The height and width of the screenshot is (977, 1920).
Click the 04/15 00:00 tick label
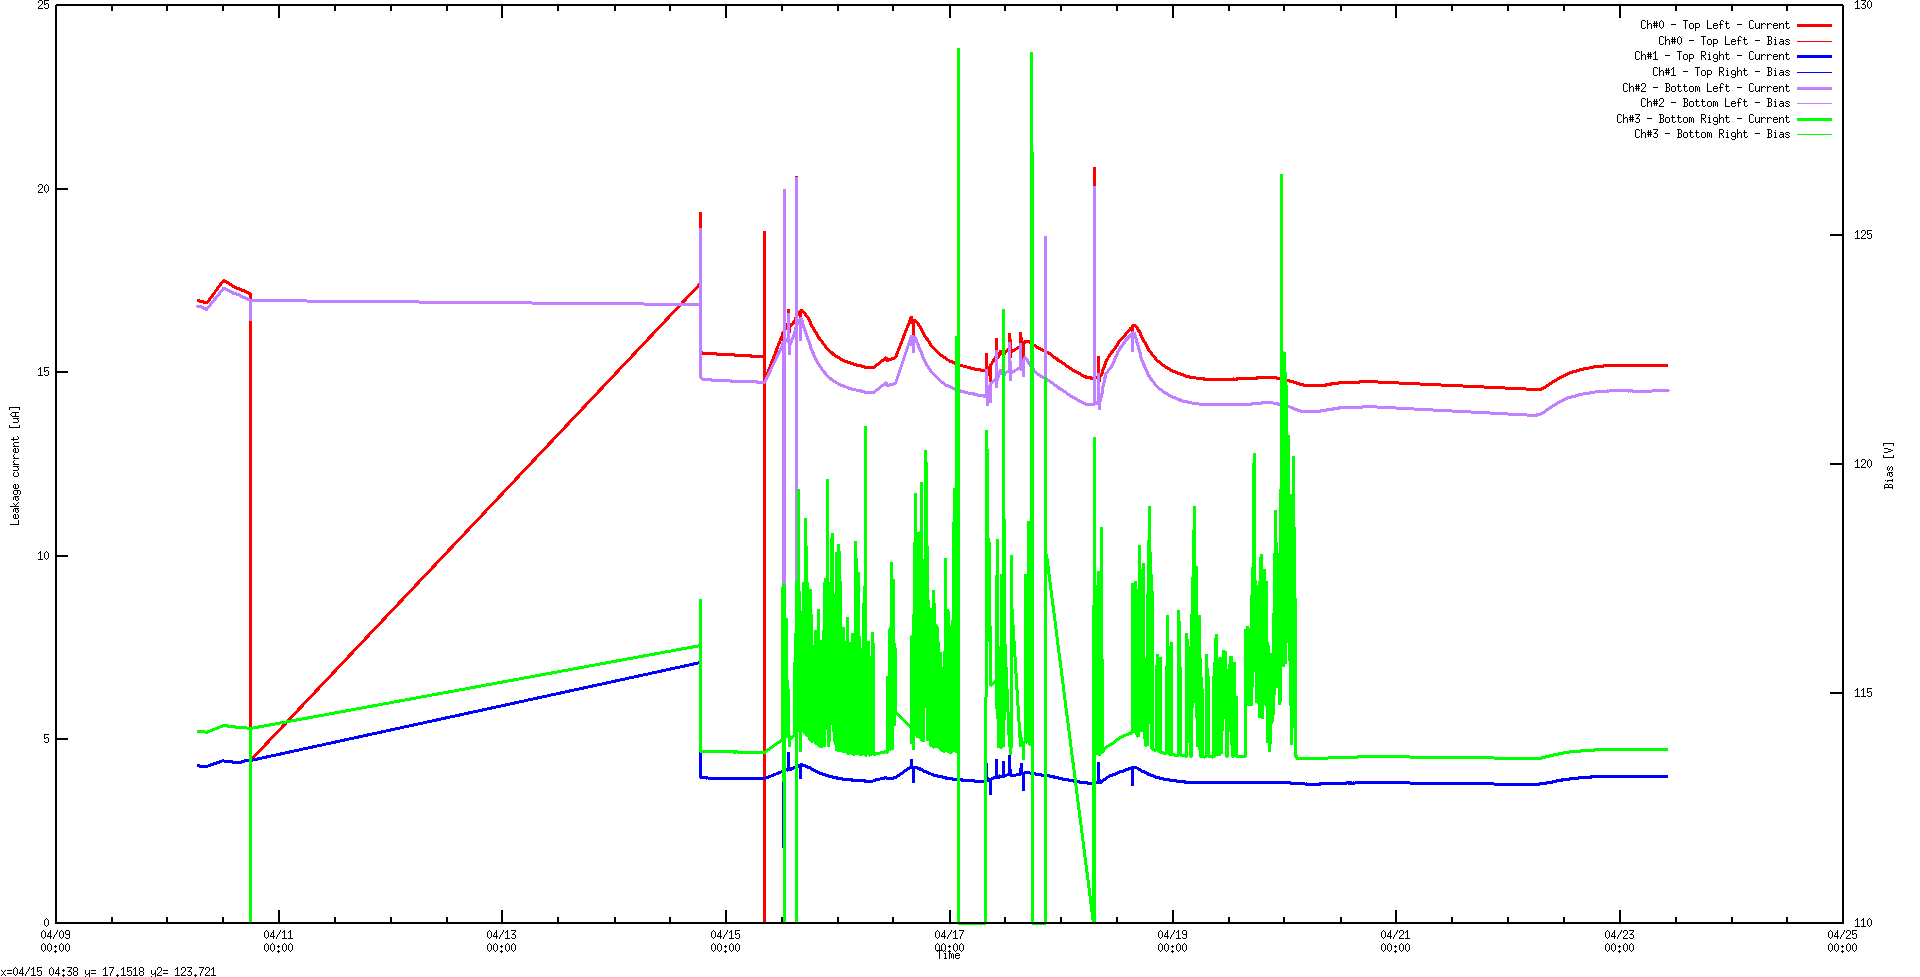(727, 940)
